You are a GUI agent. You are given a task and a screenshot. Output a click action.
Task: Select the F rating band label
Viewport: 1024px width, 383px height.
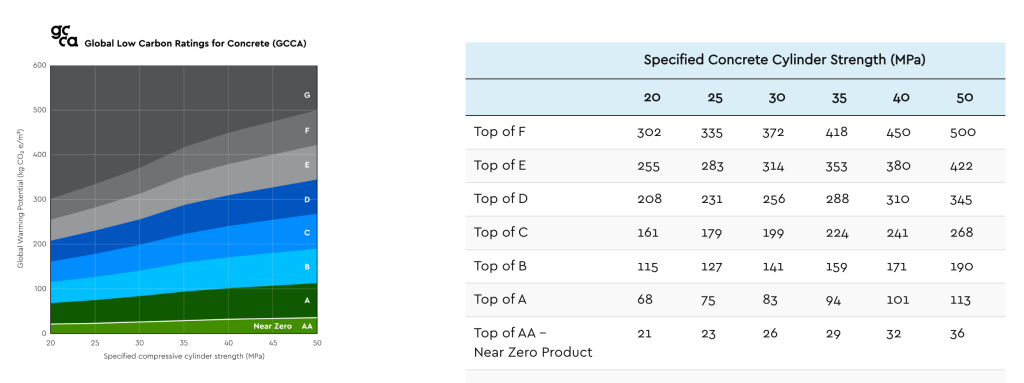pyautogui.click(x=306, y=131)
